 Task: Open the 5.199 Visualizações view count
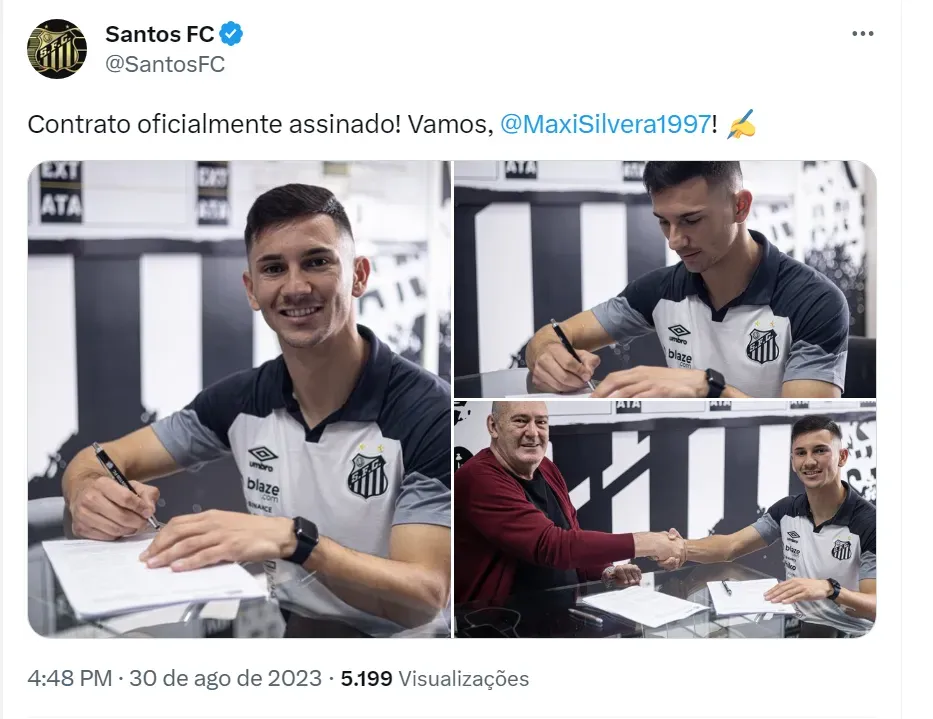point(434,678)
